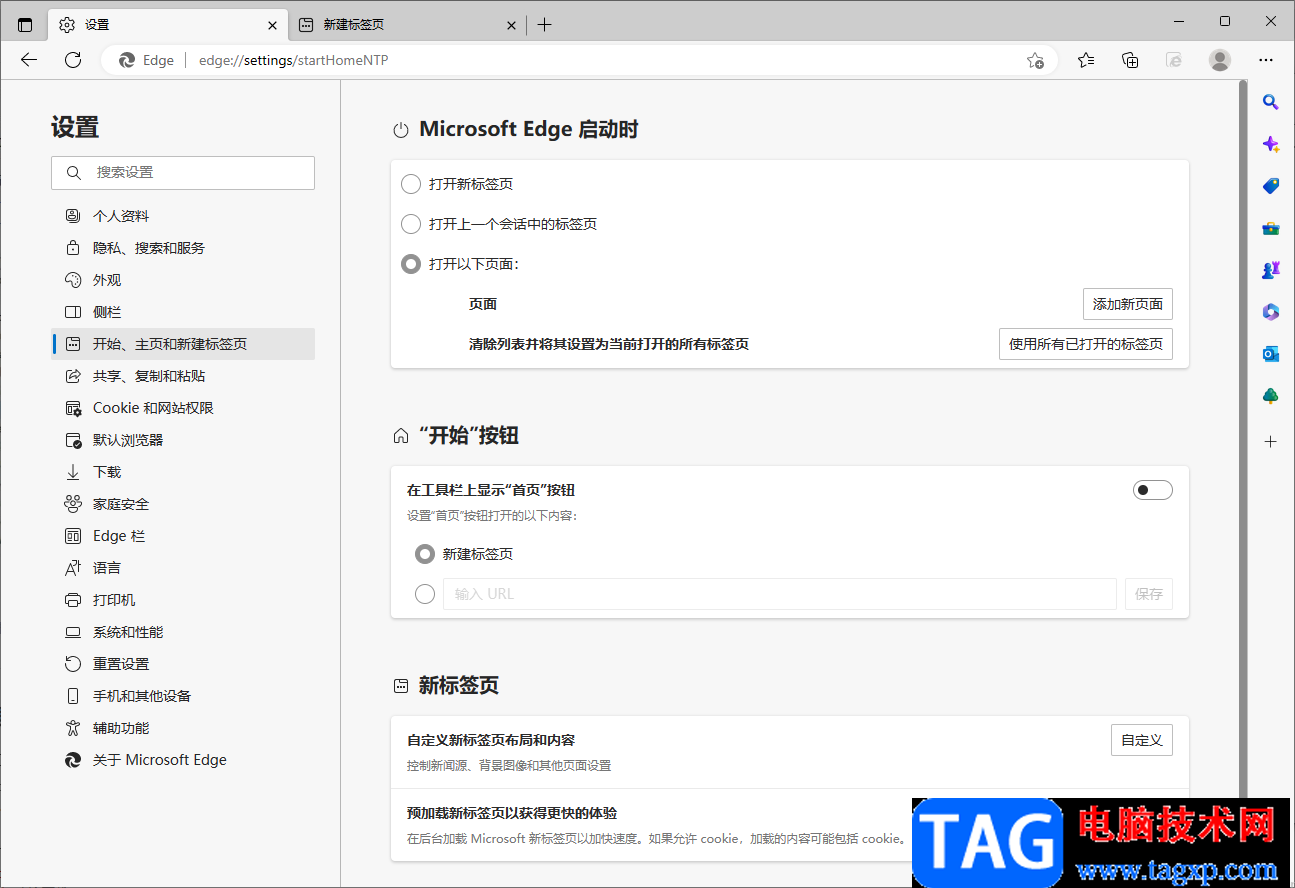Image resolution: width=1295 pixels, height=888 pixels.
Task: Go back using the back arrow
Action: click(x=29, y=60)
